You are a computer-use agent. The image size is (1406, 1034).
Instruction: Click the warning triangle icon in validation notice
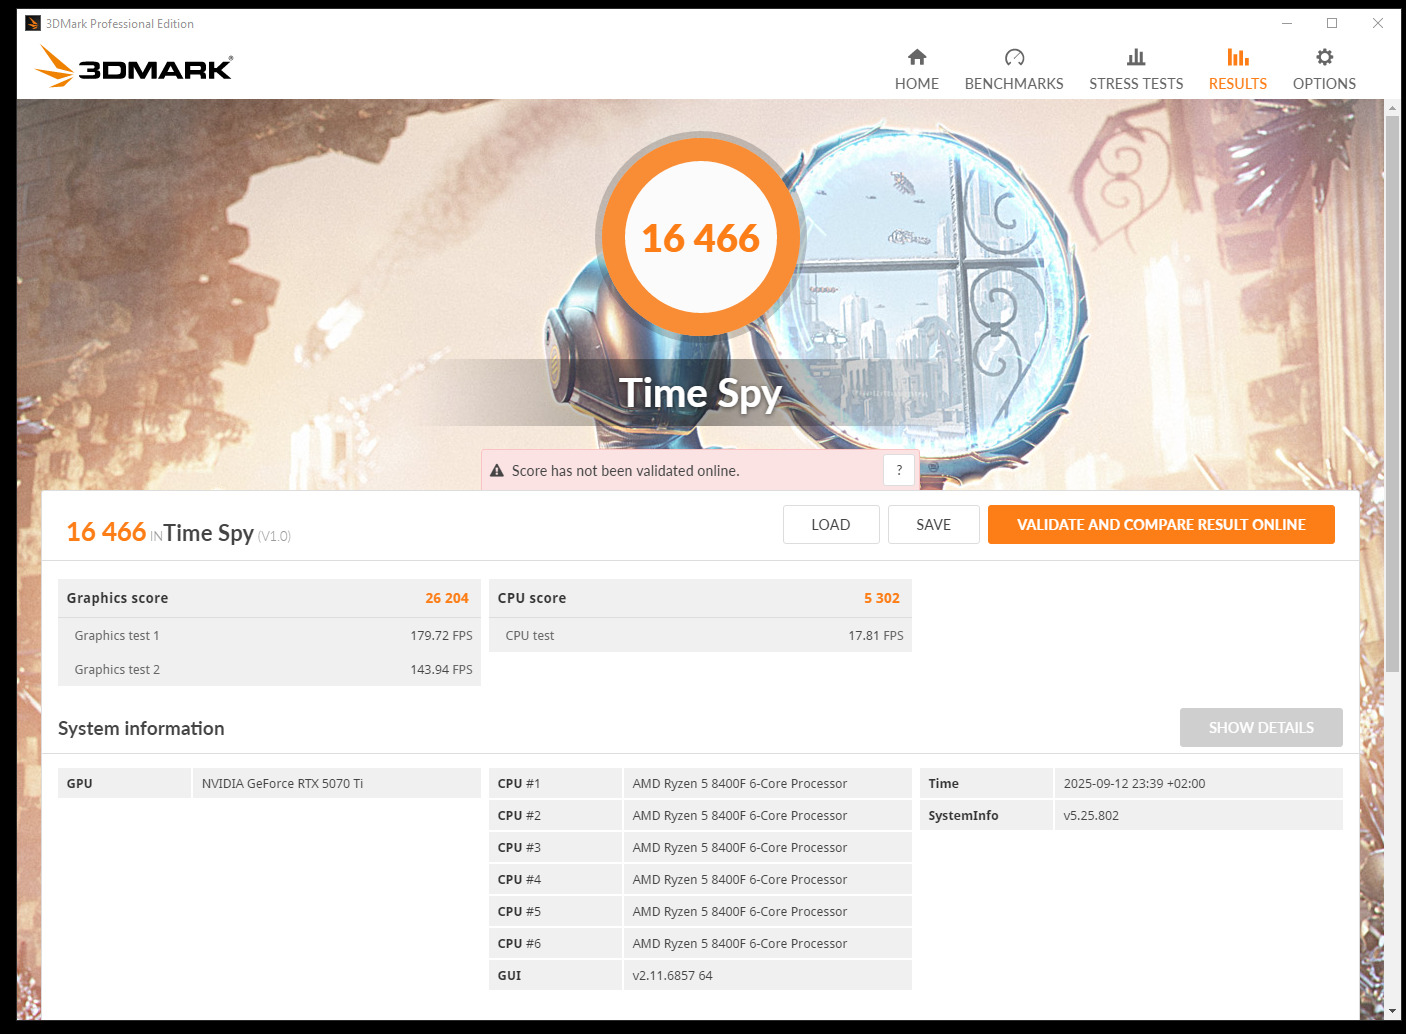coord(497,471)
